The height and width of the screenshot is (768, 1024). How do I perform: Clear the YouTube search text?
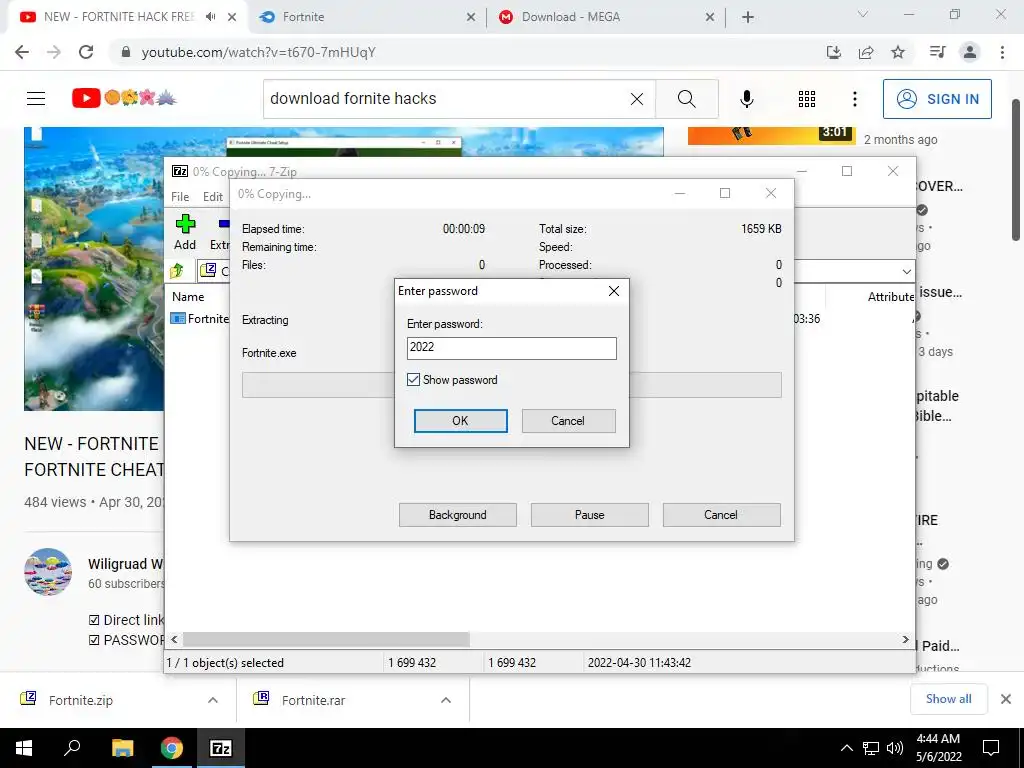637,99
